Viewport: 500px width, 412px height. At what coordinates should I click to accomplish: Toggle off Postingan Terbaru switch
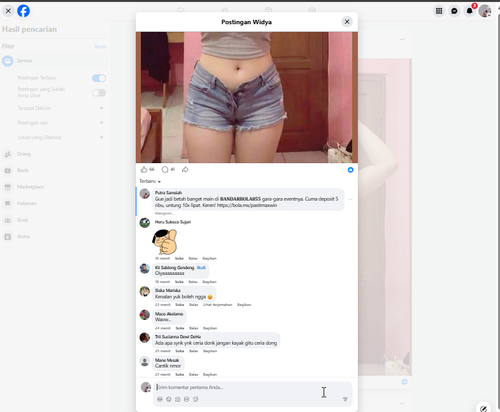pos(99,78)
